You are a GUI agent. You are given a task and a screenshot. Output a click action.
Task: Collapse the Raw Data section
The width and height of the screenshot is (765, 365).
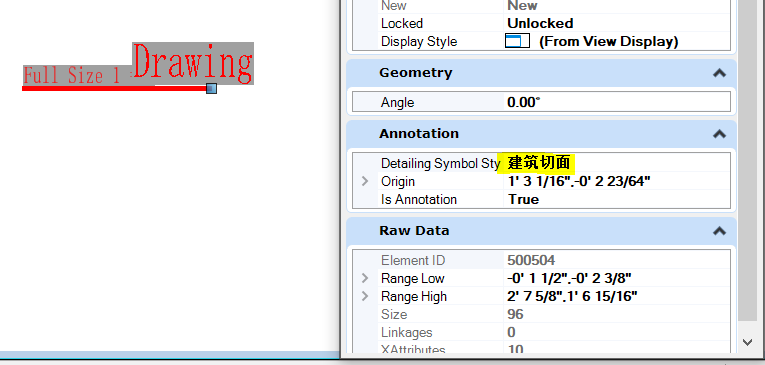[x=719, y=231]
